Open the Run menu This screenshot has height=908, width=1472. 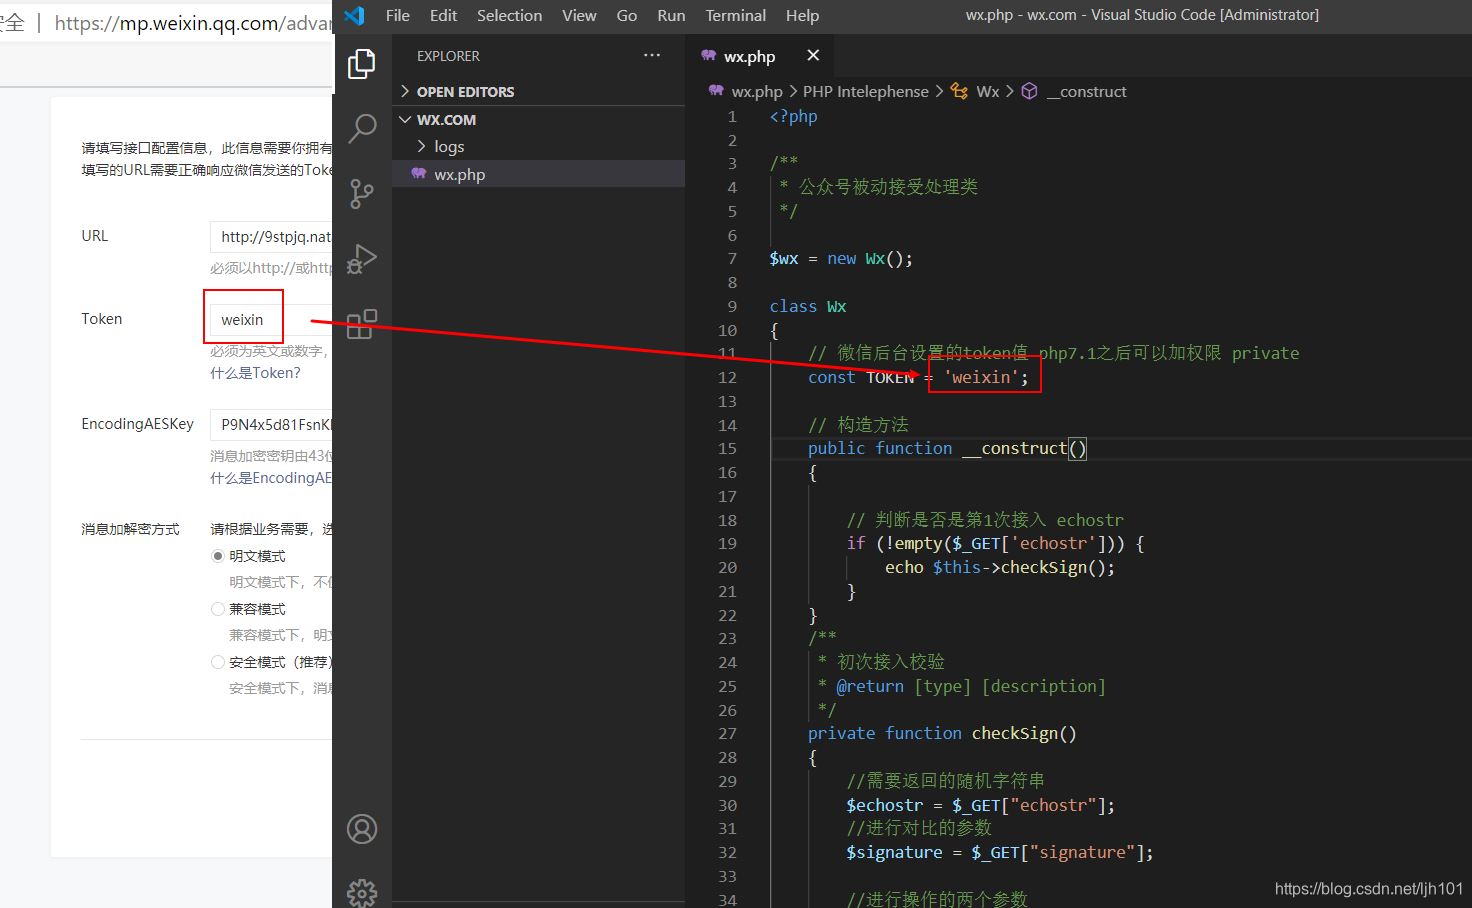[x=671, y=15]
